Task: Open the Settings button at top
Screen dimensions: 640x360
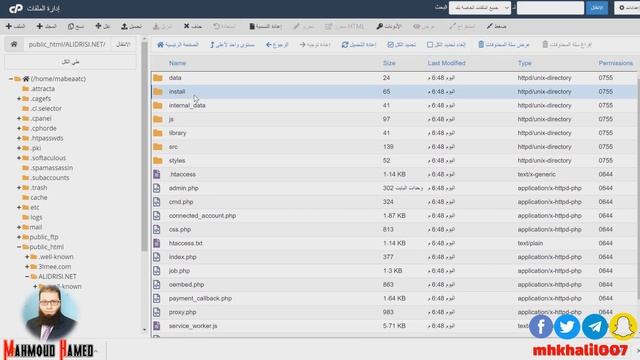Action: tap(627, 8)
